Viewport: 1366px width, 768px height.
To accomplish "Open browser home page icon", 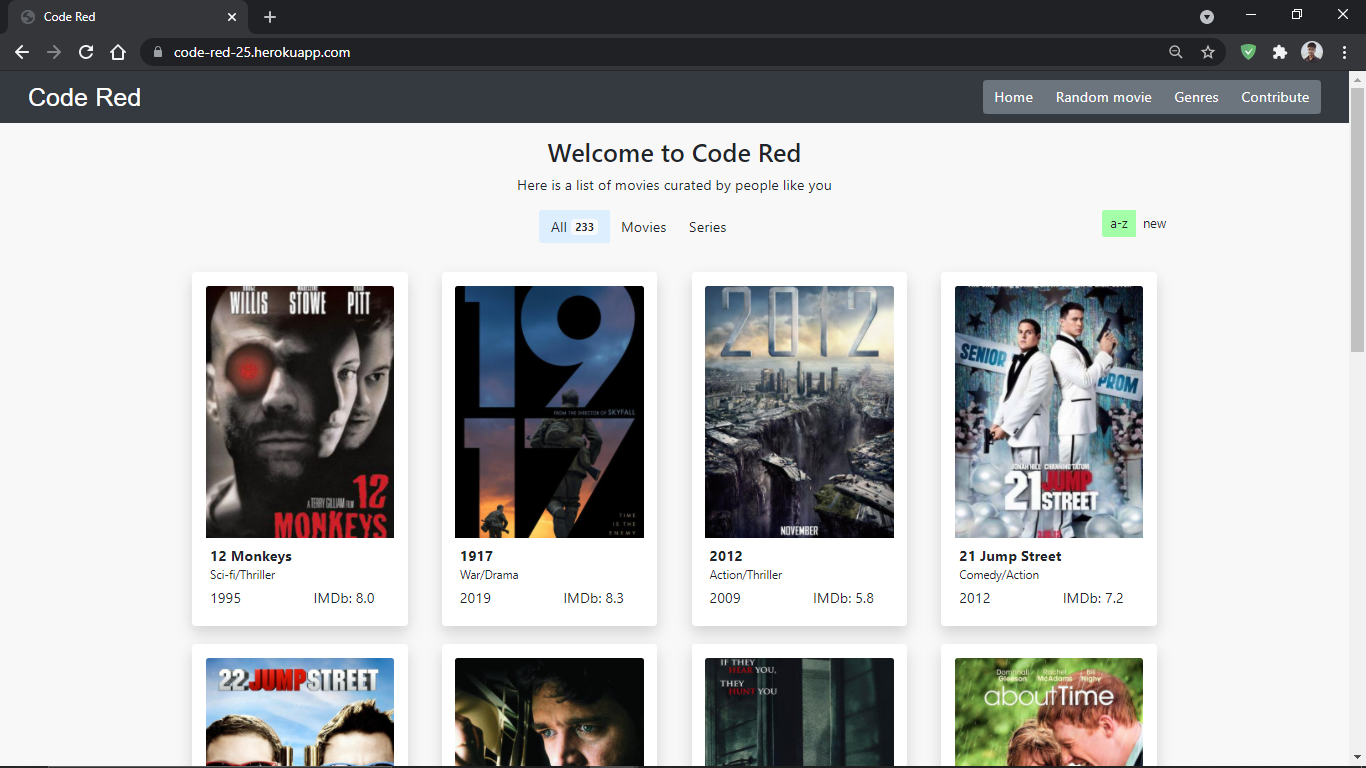I will click(x=118, y=52).
